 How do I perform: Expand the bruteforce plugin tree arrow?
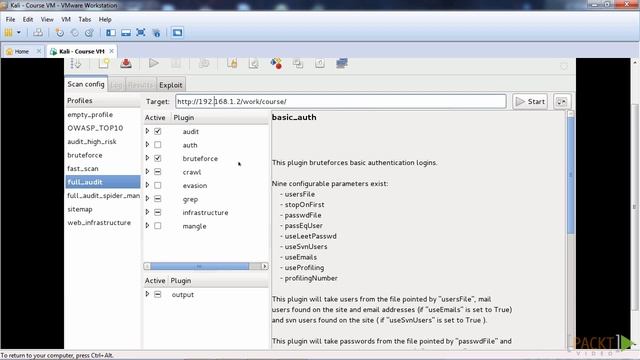(x=147, y=158)
